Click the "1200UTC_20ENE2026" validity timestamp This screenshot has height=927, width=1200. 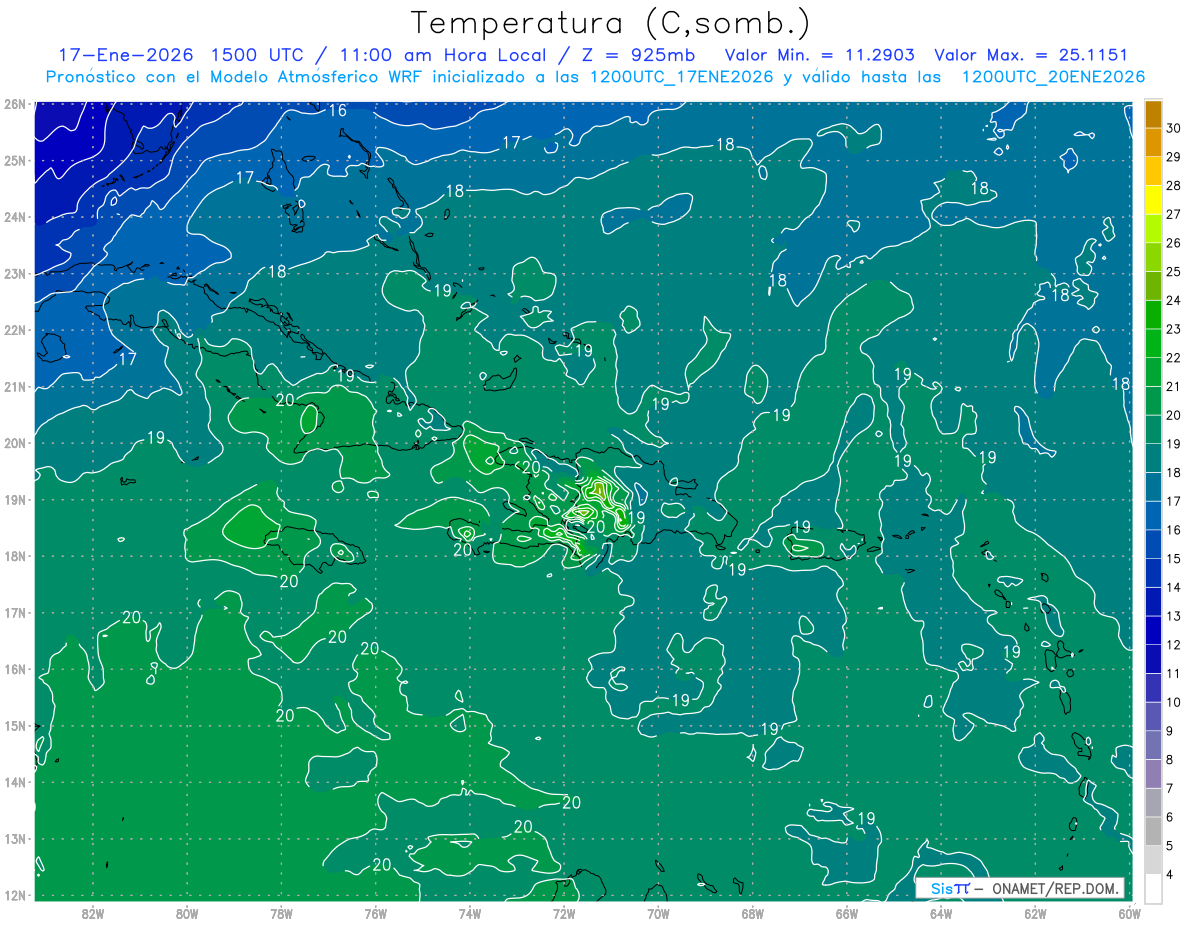point(1053,77)
